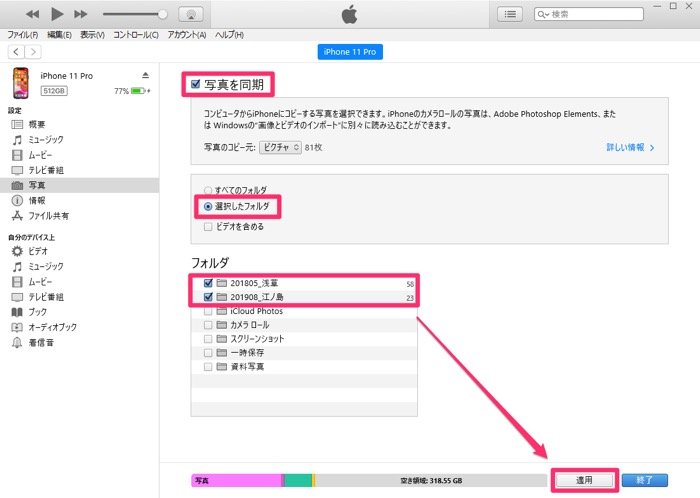
Task: Open ミュージック under 設定
Action: coord(46,140)
